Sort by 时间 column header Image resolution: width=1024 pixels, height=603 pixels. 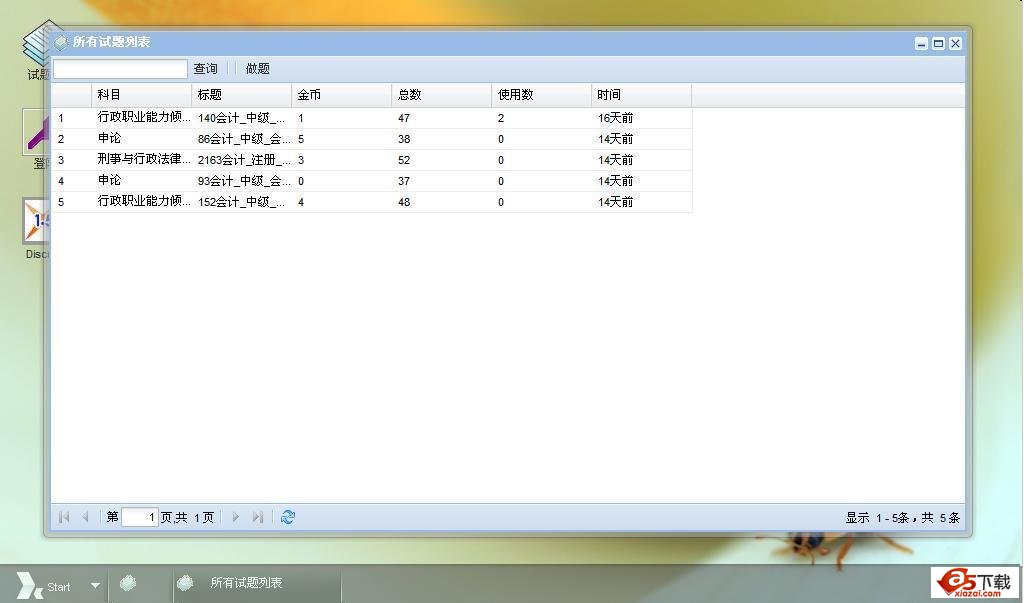641,95
